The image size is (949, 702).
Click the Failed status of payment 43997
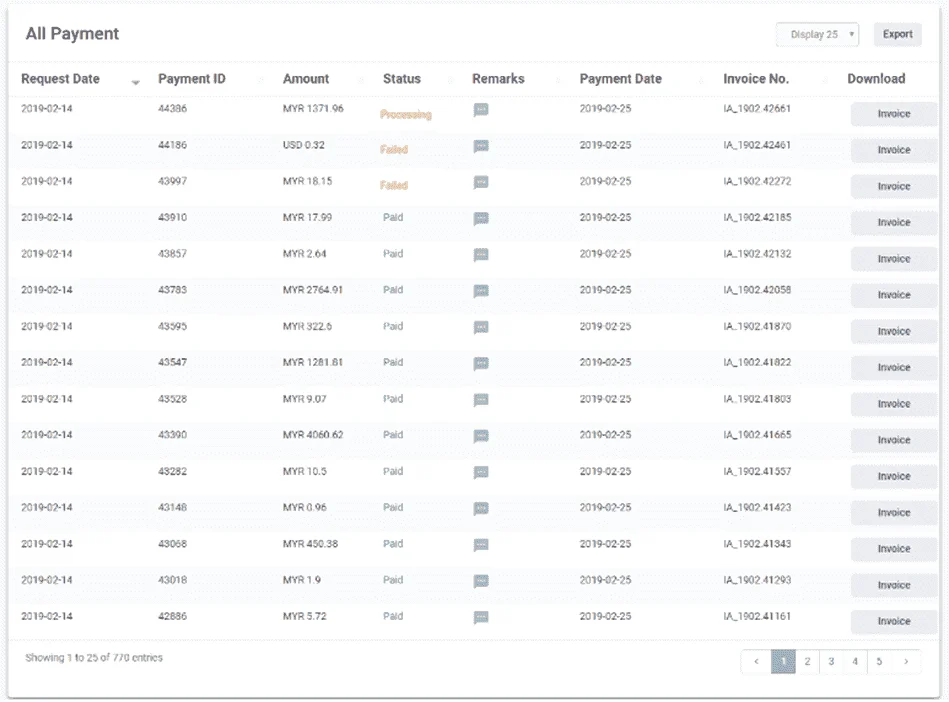click(393, 185)
